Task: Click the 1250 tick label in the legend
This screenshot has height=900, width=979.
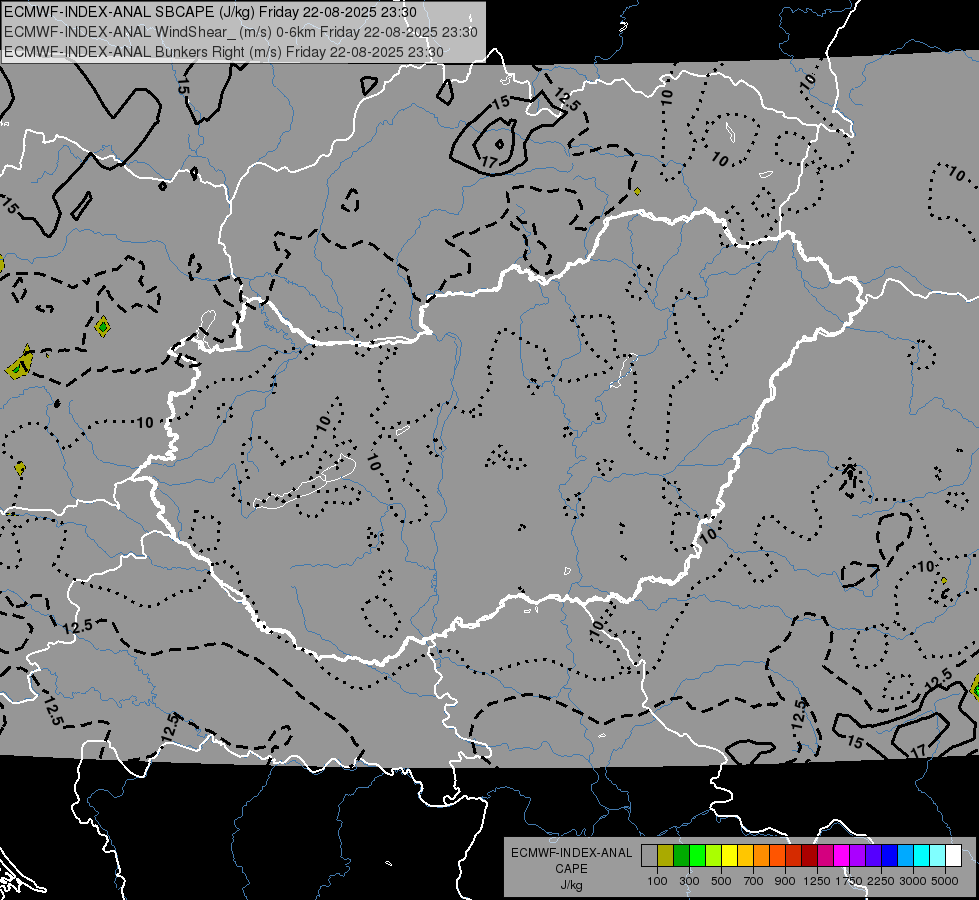Action: [817, 881]
